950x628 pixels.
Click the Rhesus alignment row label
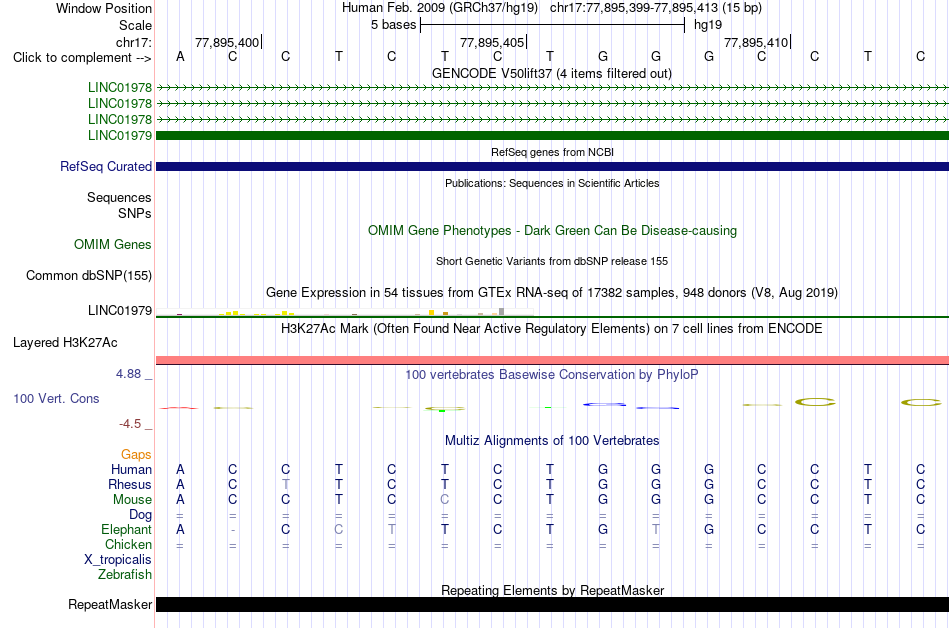click(130, 484)
